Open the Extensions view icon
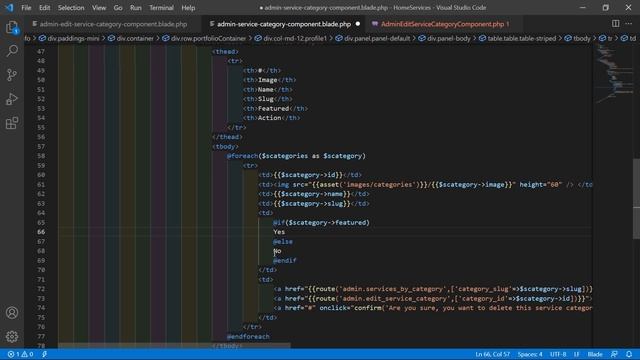The width and height of the screenshot is (640, 360). pyautogui.click(x=12, y=123)
